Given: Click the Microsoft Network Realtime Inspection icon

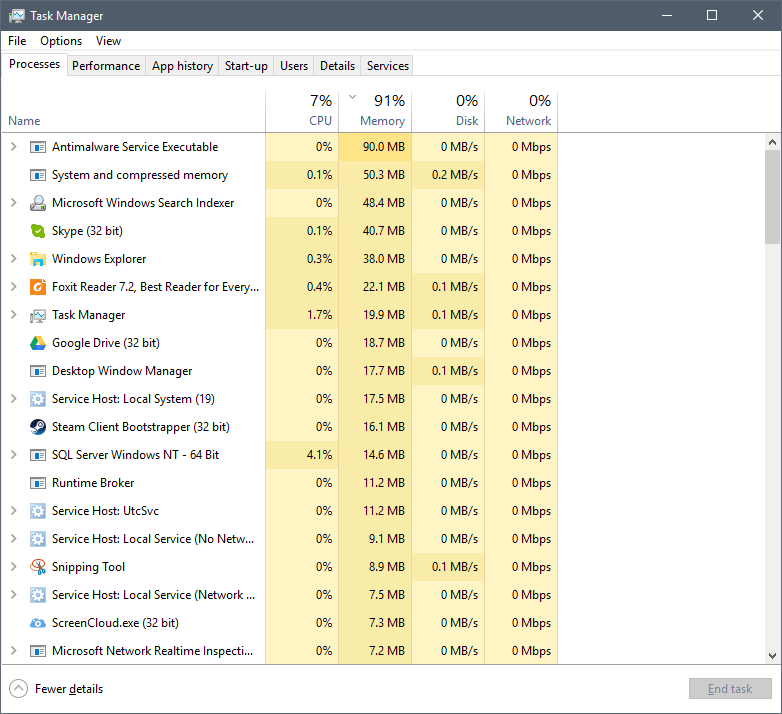Looking at the screenshot, I should [x=38, y=651].
